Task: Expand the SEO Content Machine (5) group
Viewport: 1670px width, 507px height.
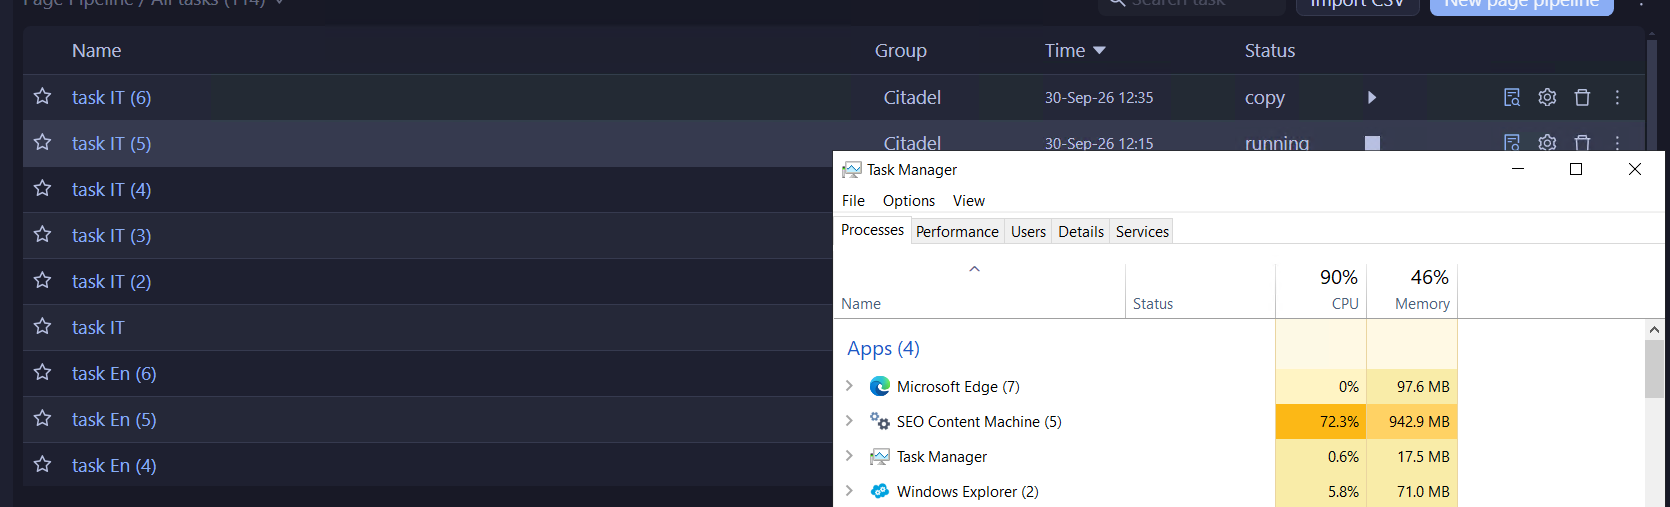Action: click(849, 421)
